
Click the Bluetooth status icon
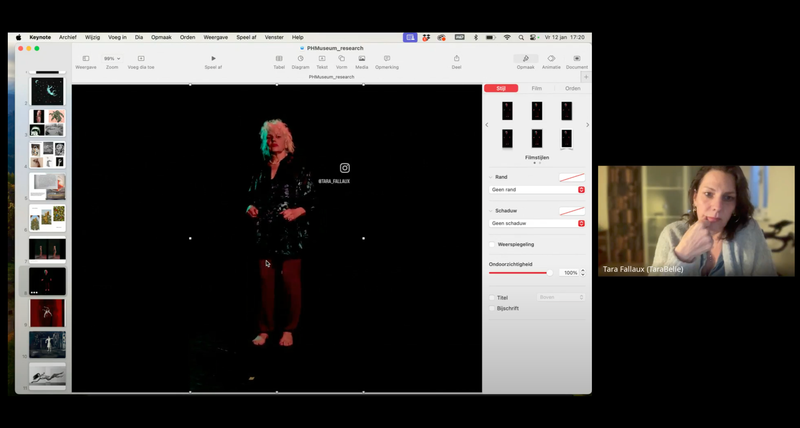tap(476, 37)
